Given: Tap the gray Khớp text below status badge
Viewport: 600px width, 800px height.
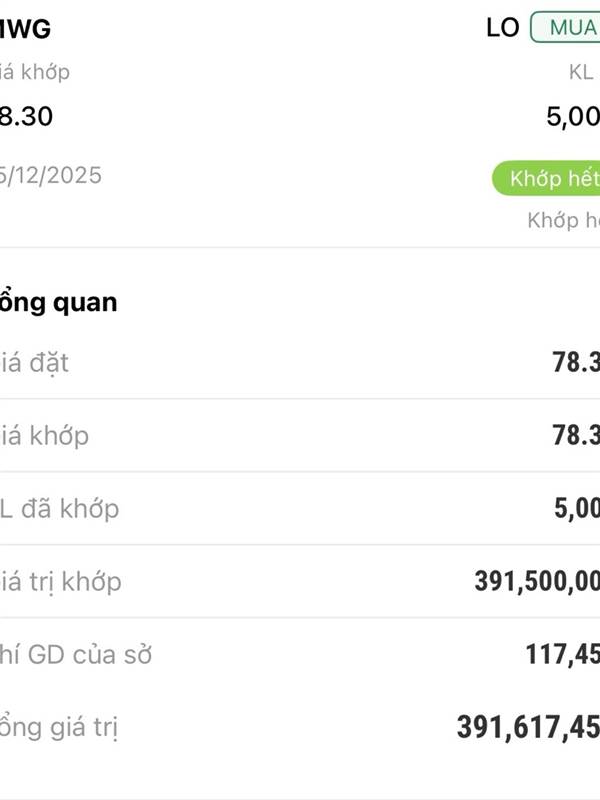Looking at the screenshot, I should click(x=563, y=220).
